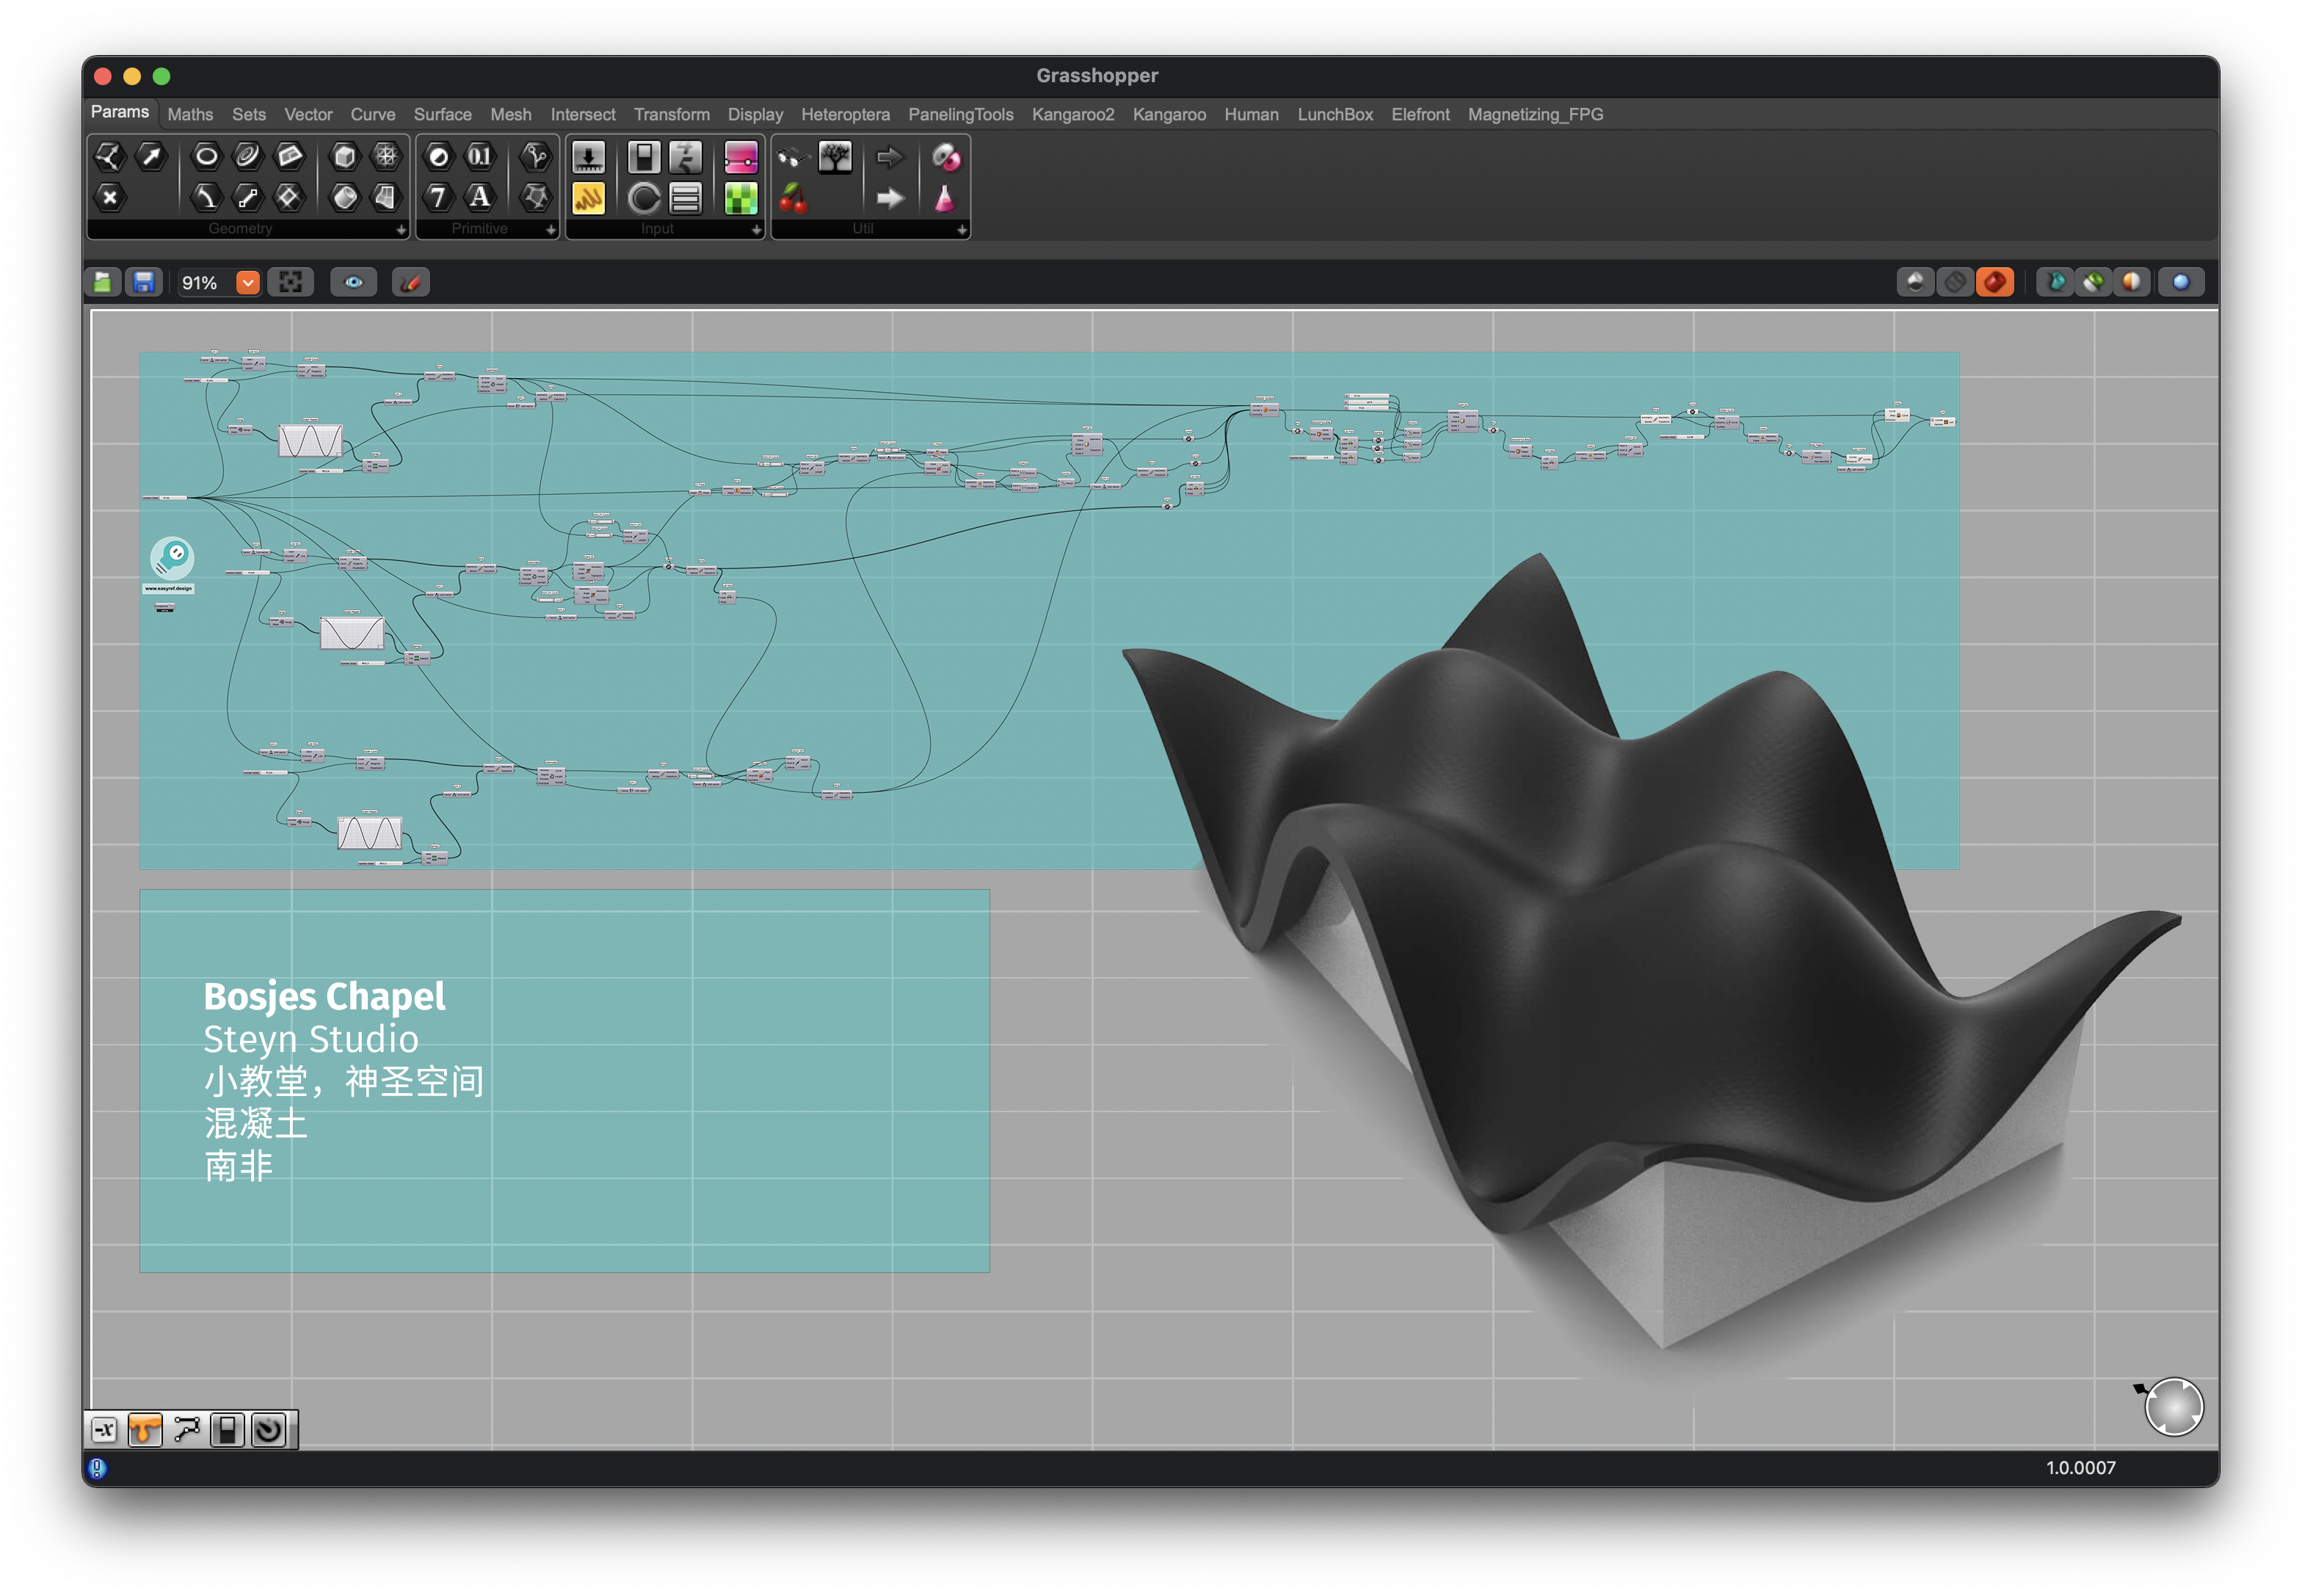Click the easyref magnifier logo on canvas
The width and height of the screenshot is (2302, 1596).
point(172,558)
